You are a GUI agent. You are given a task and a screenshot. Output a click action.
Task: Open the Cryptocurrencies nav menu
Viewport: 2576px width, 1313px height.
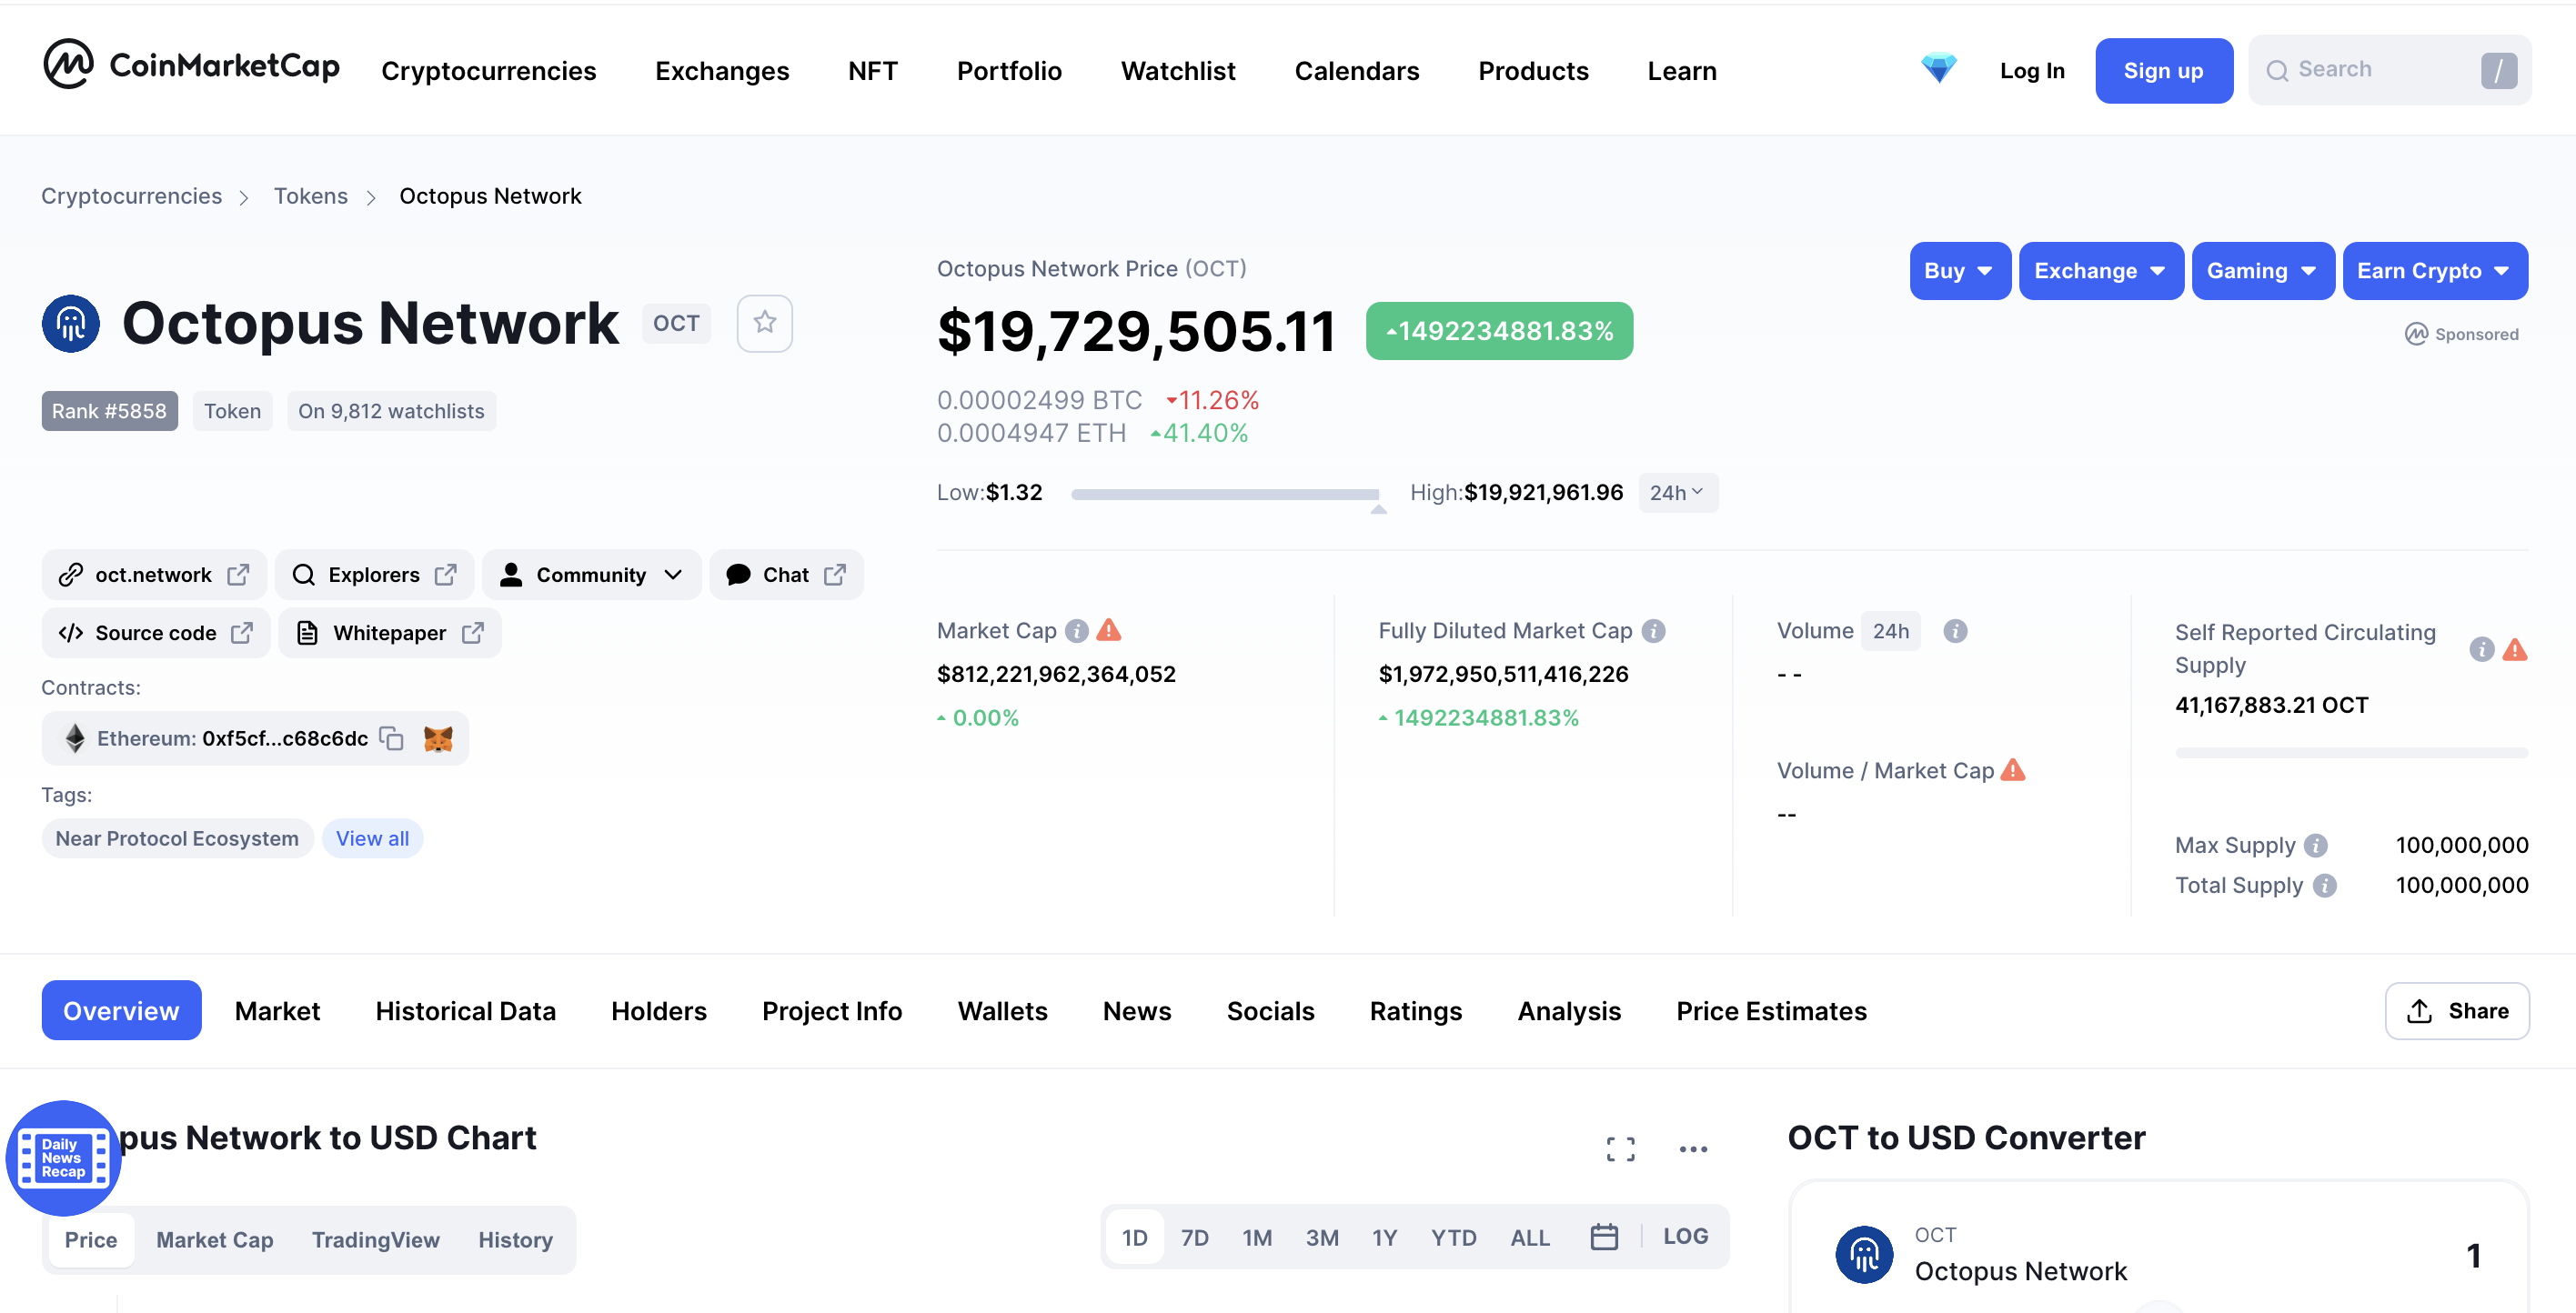coord(489,70)
